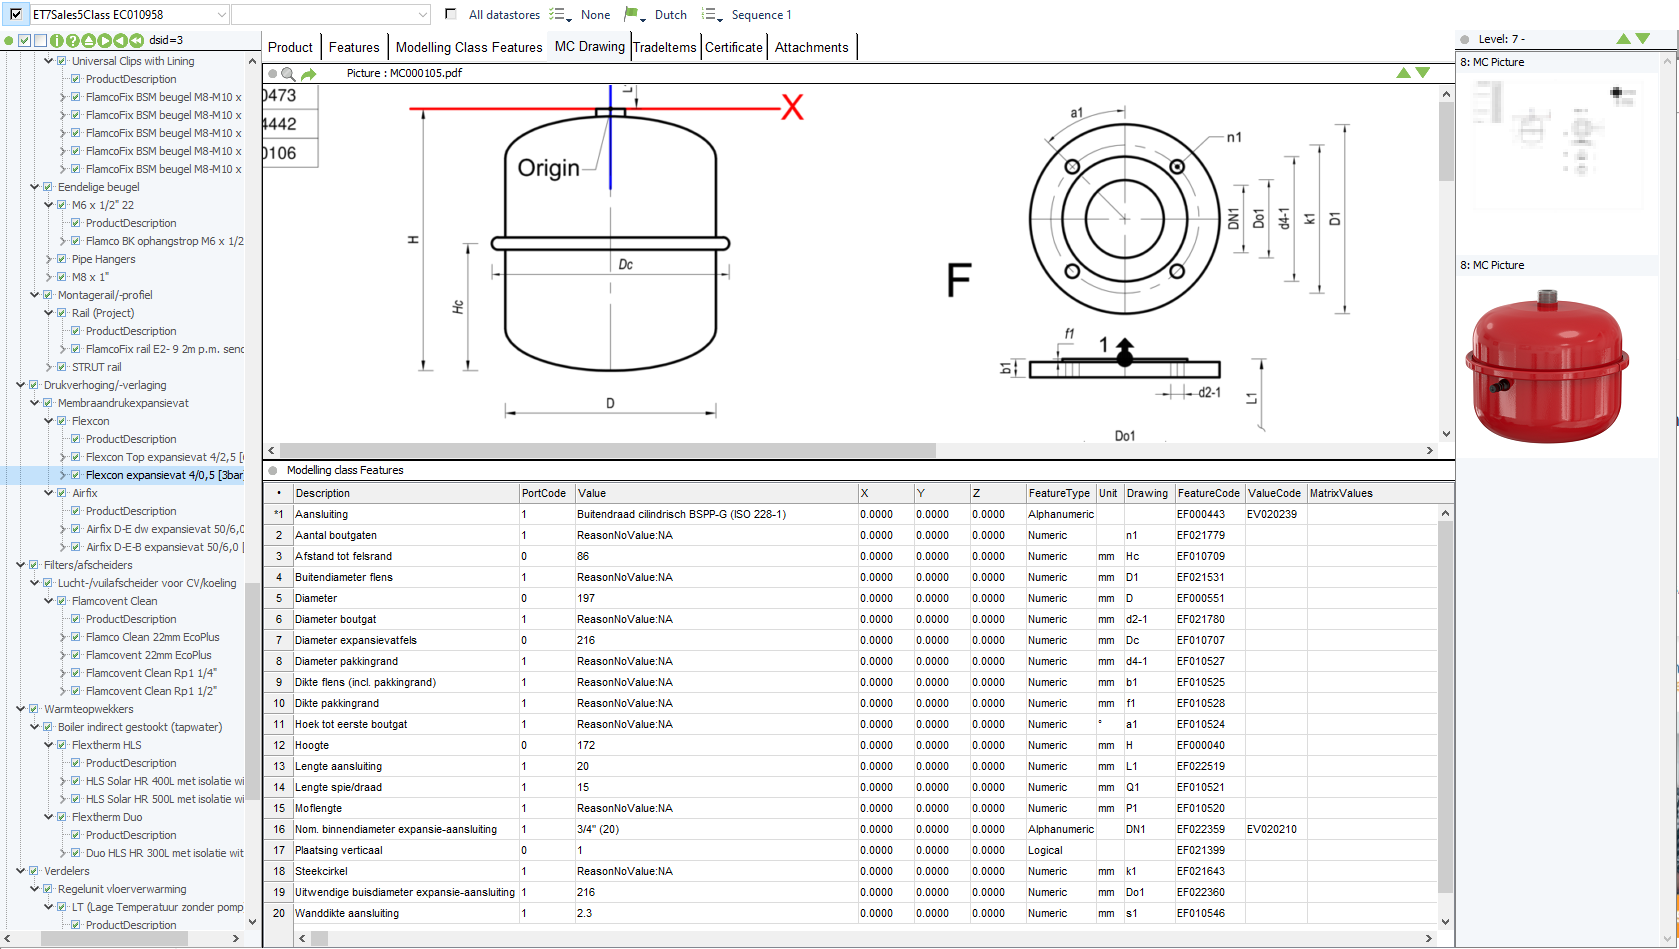Screen dimensions: 1679x949
Task: Switch to the Modelling Class Features tab
Action: (468, 48)
